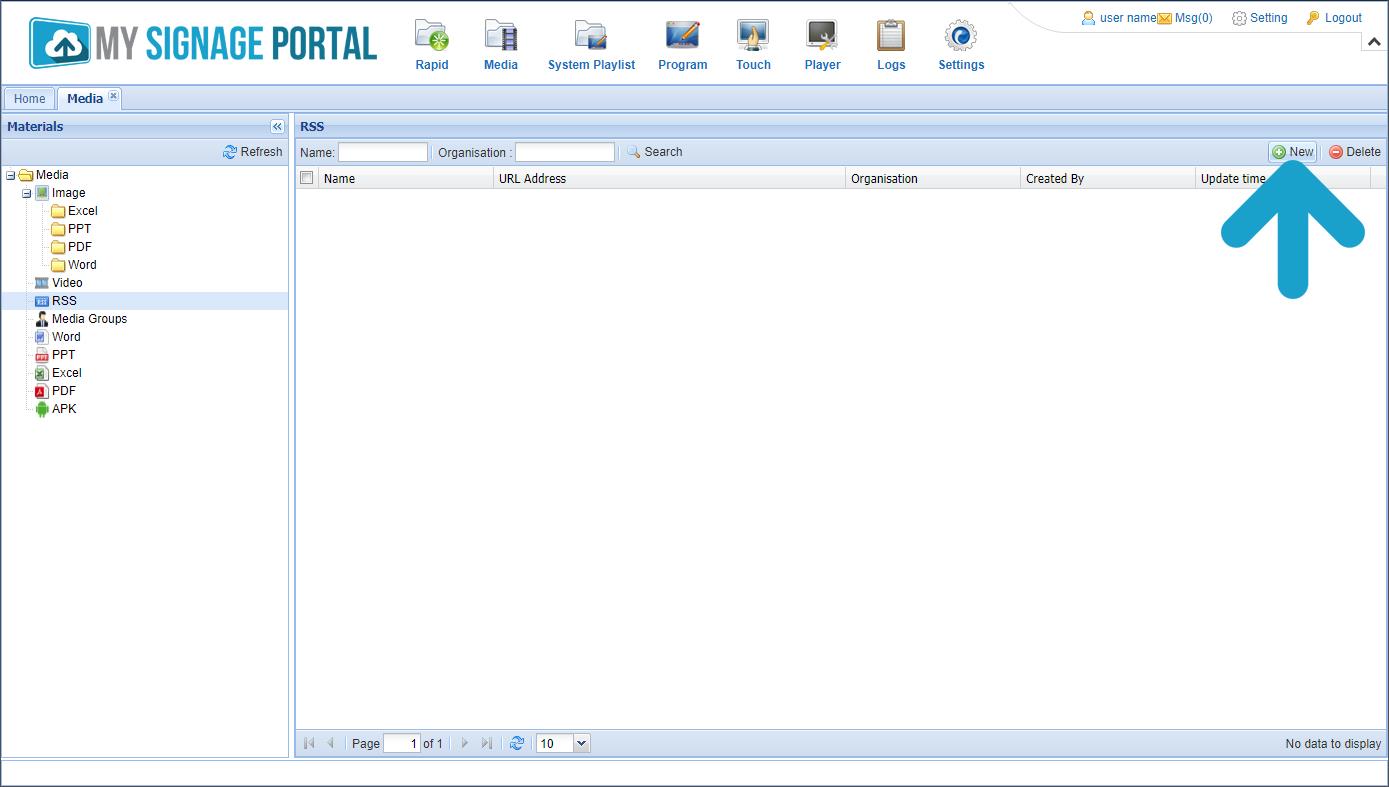The width and height of the screenshot is (1389, 787).
Task: Select the Word document type item
Action: click(x=58, y=337)
